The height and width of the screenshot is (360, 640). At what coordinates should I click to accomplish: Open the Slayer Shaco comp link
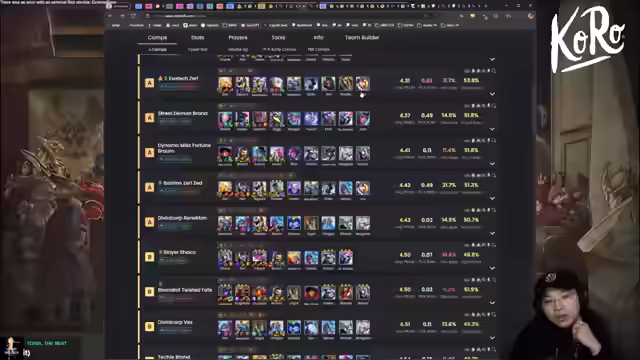point(180,252)
